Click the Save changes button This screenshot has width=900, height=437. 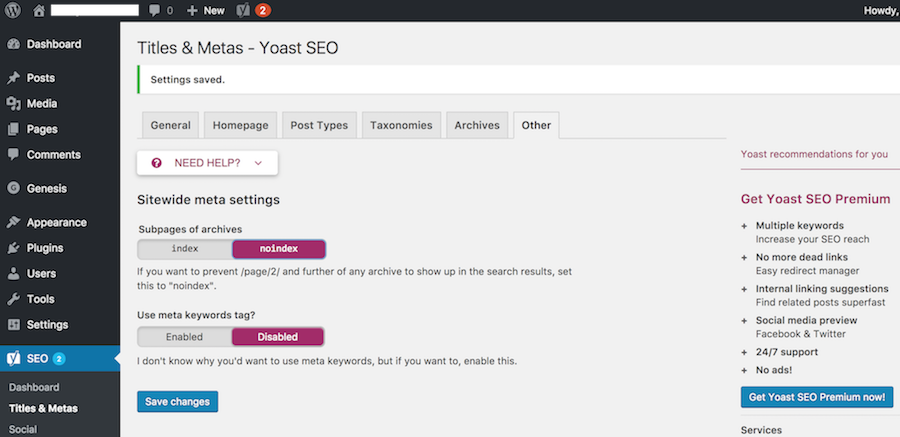(x=177, y=401)
